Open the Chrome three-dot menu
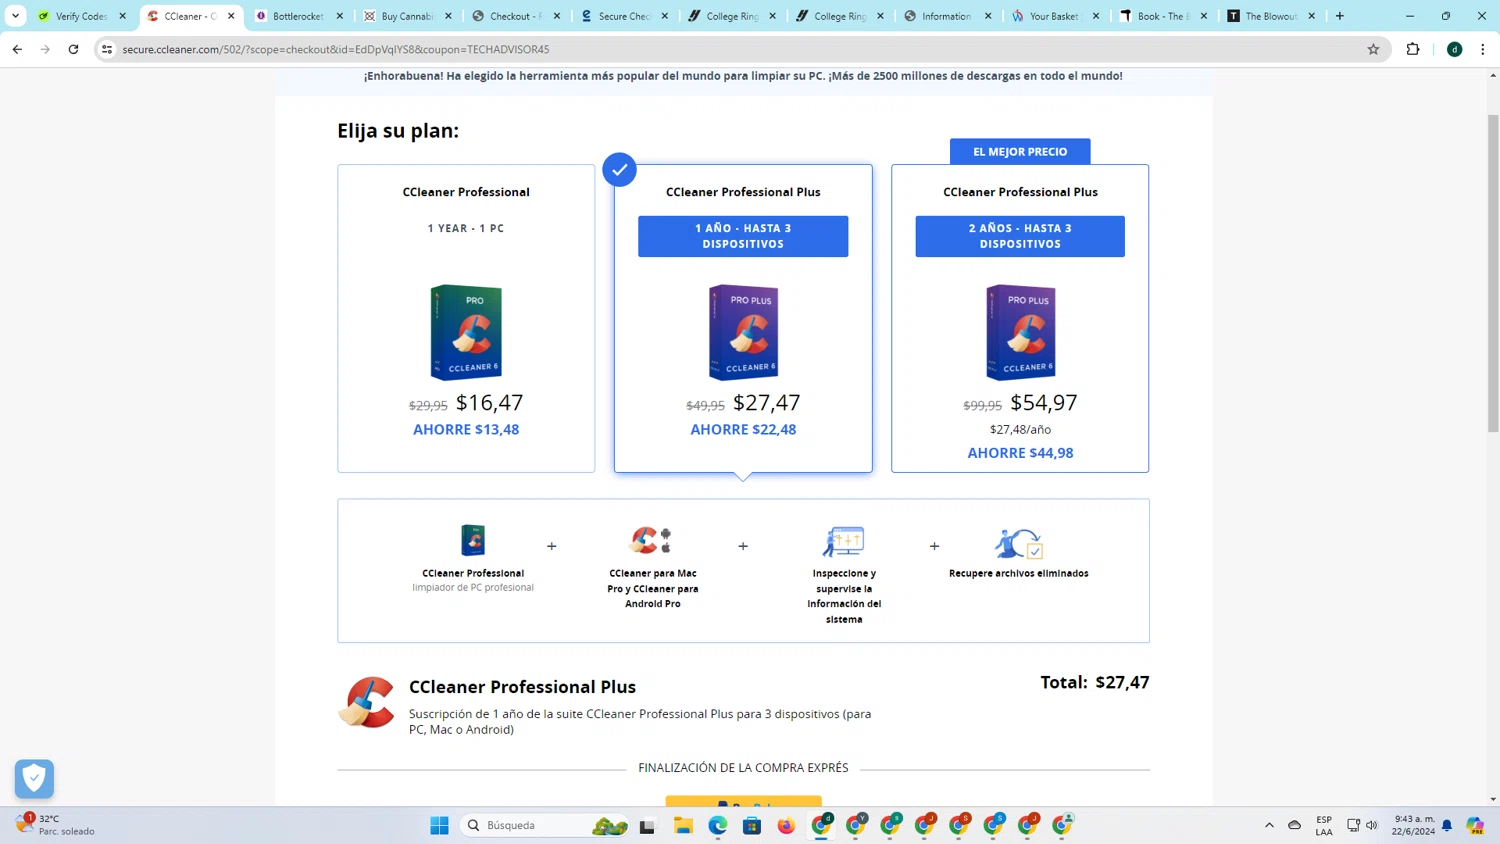This screenshot has width=1500, height=844. pyautogui.click(x=1483, y=49)
